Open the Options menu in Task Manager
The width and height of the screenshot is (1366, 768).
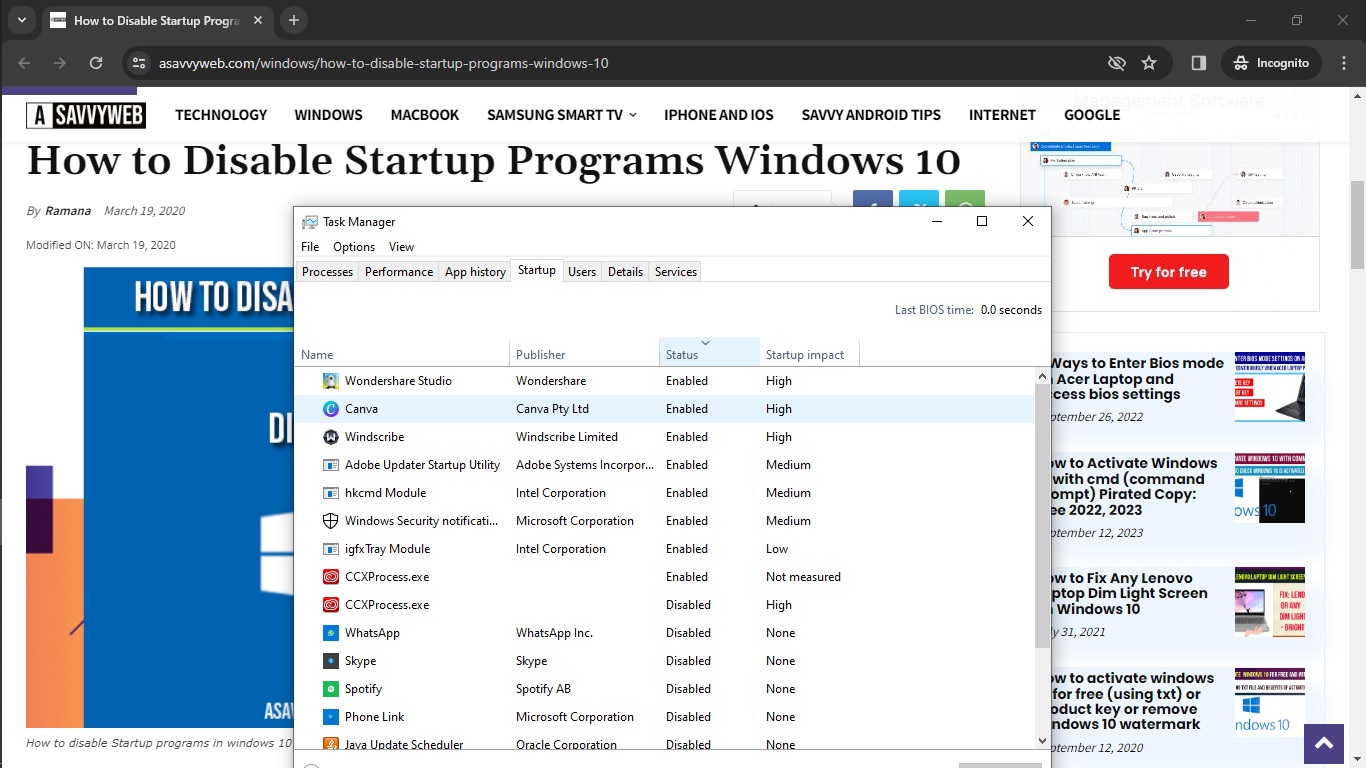pos(354,247)
